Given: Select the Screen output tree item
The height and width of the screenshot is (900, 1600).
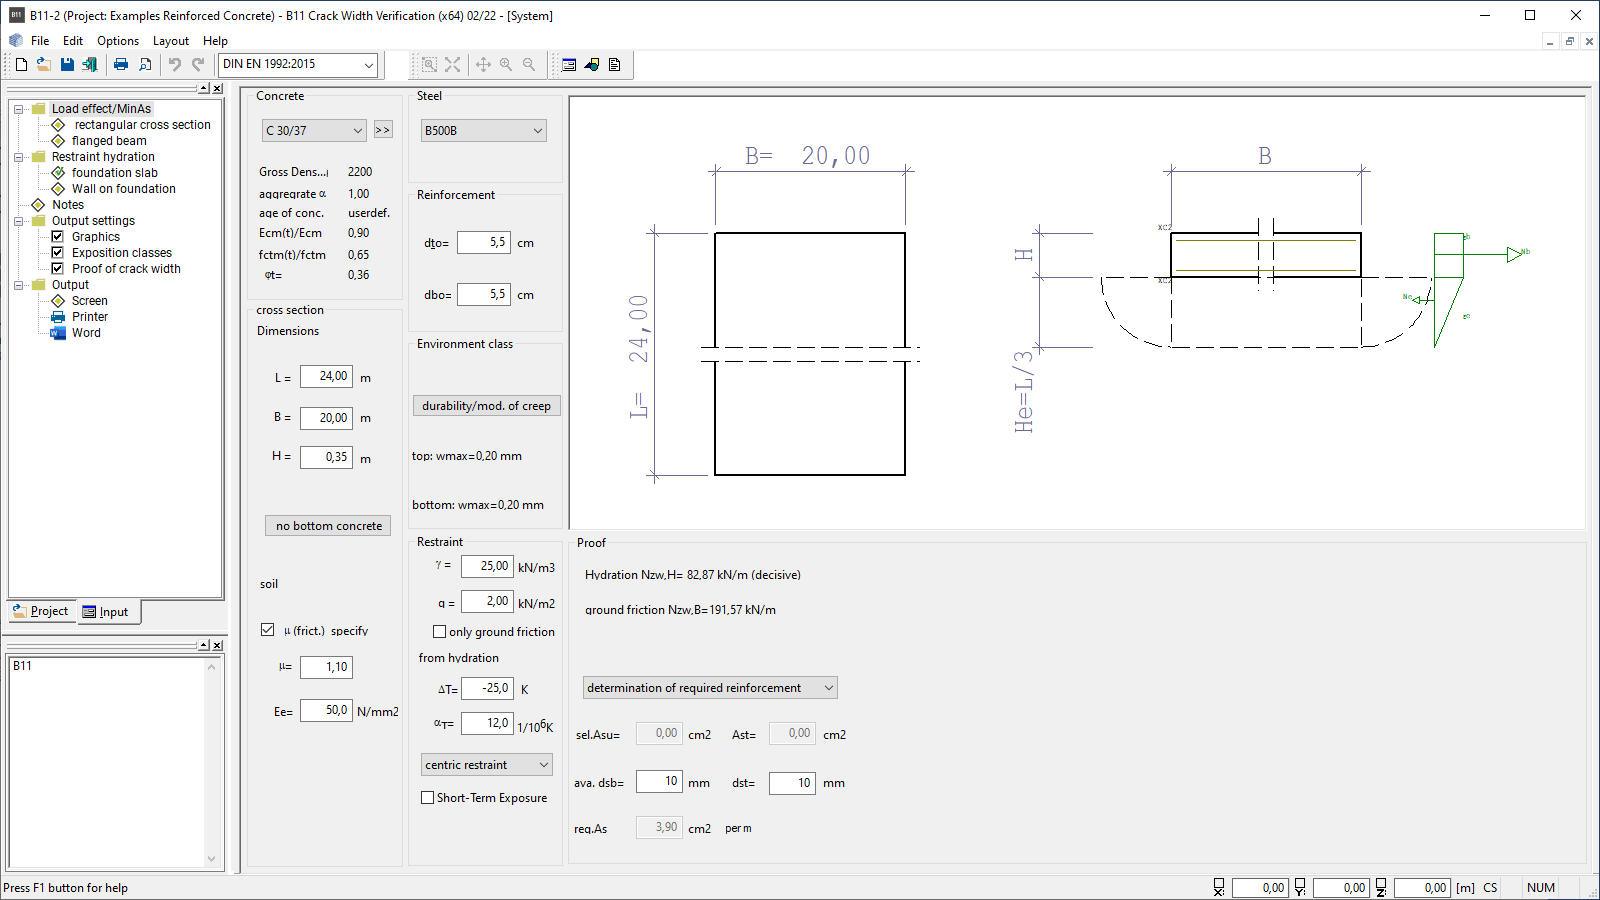Looking at the screenshot, I should (90, 301).
